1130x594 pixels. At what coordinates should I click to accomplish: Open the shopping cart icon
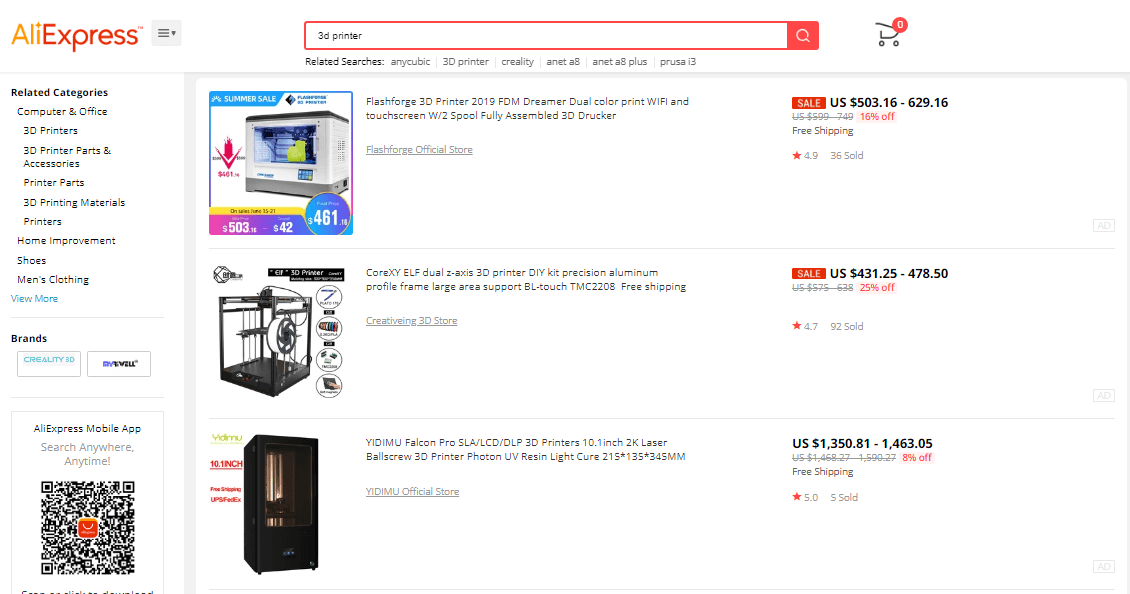pyautogui.click(x=889, y=34)
